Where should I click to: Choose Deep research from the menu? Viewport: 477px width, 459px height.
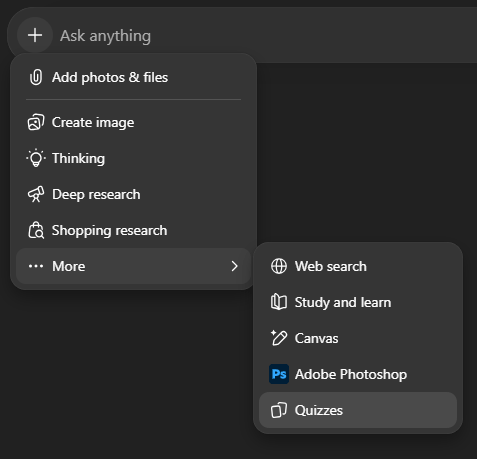133,194
